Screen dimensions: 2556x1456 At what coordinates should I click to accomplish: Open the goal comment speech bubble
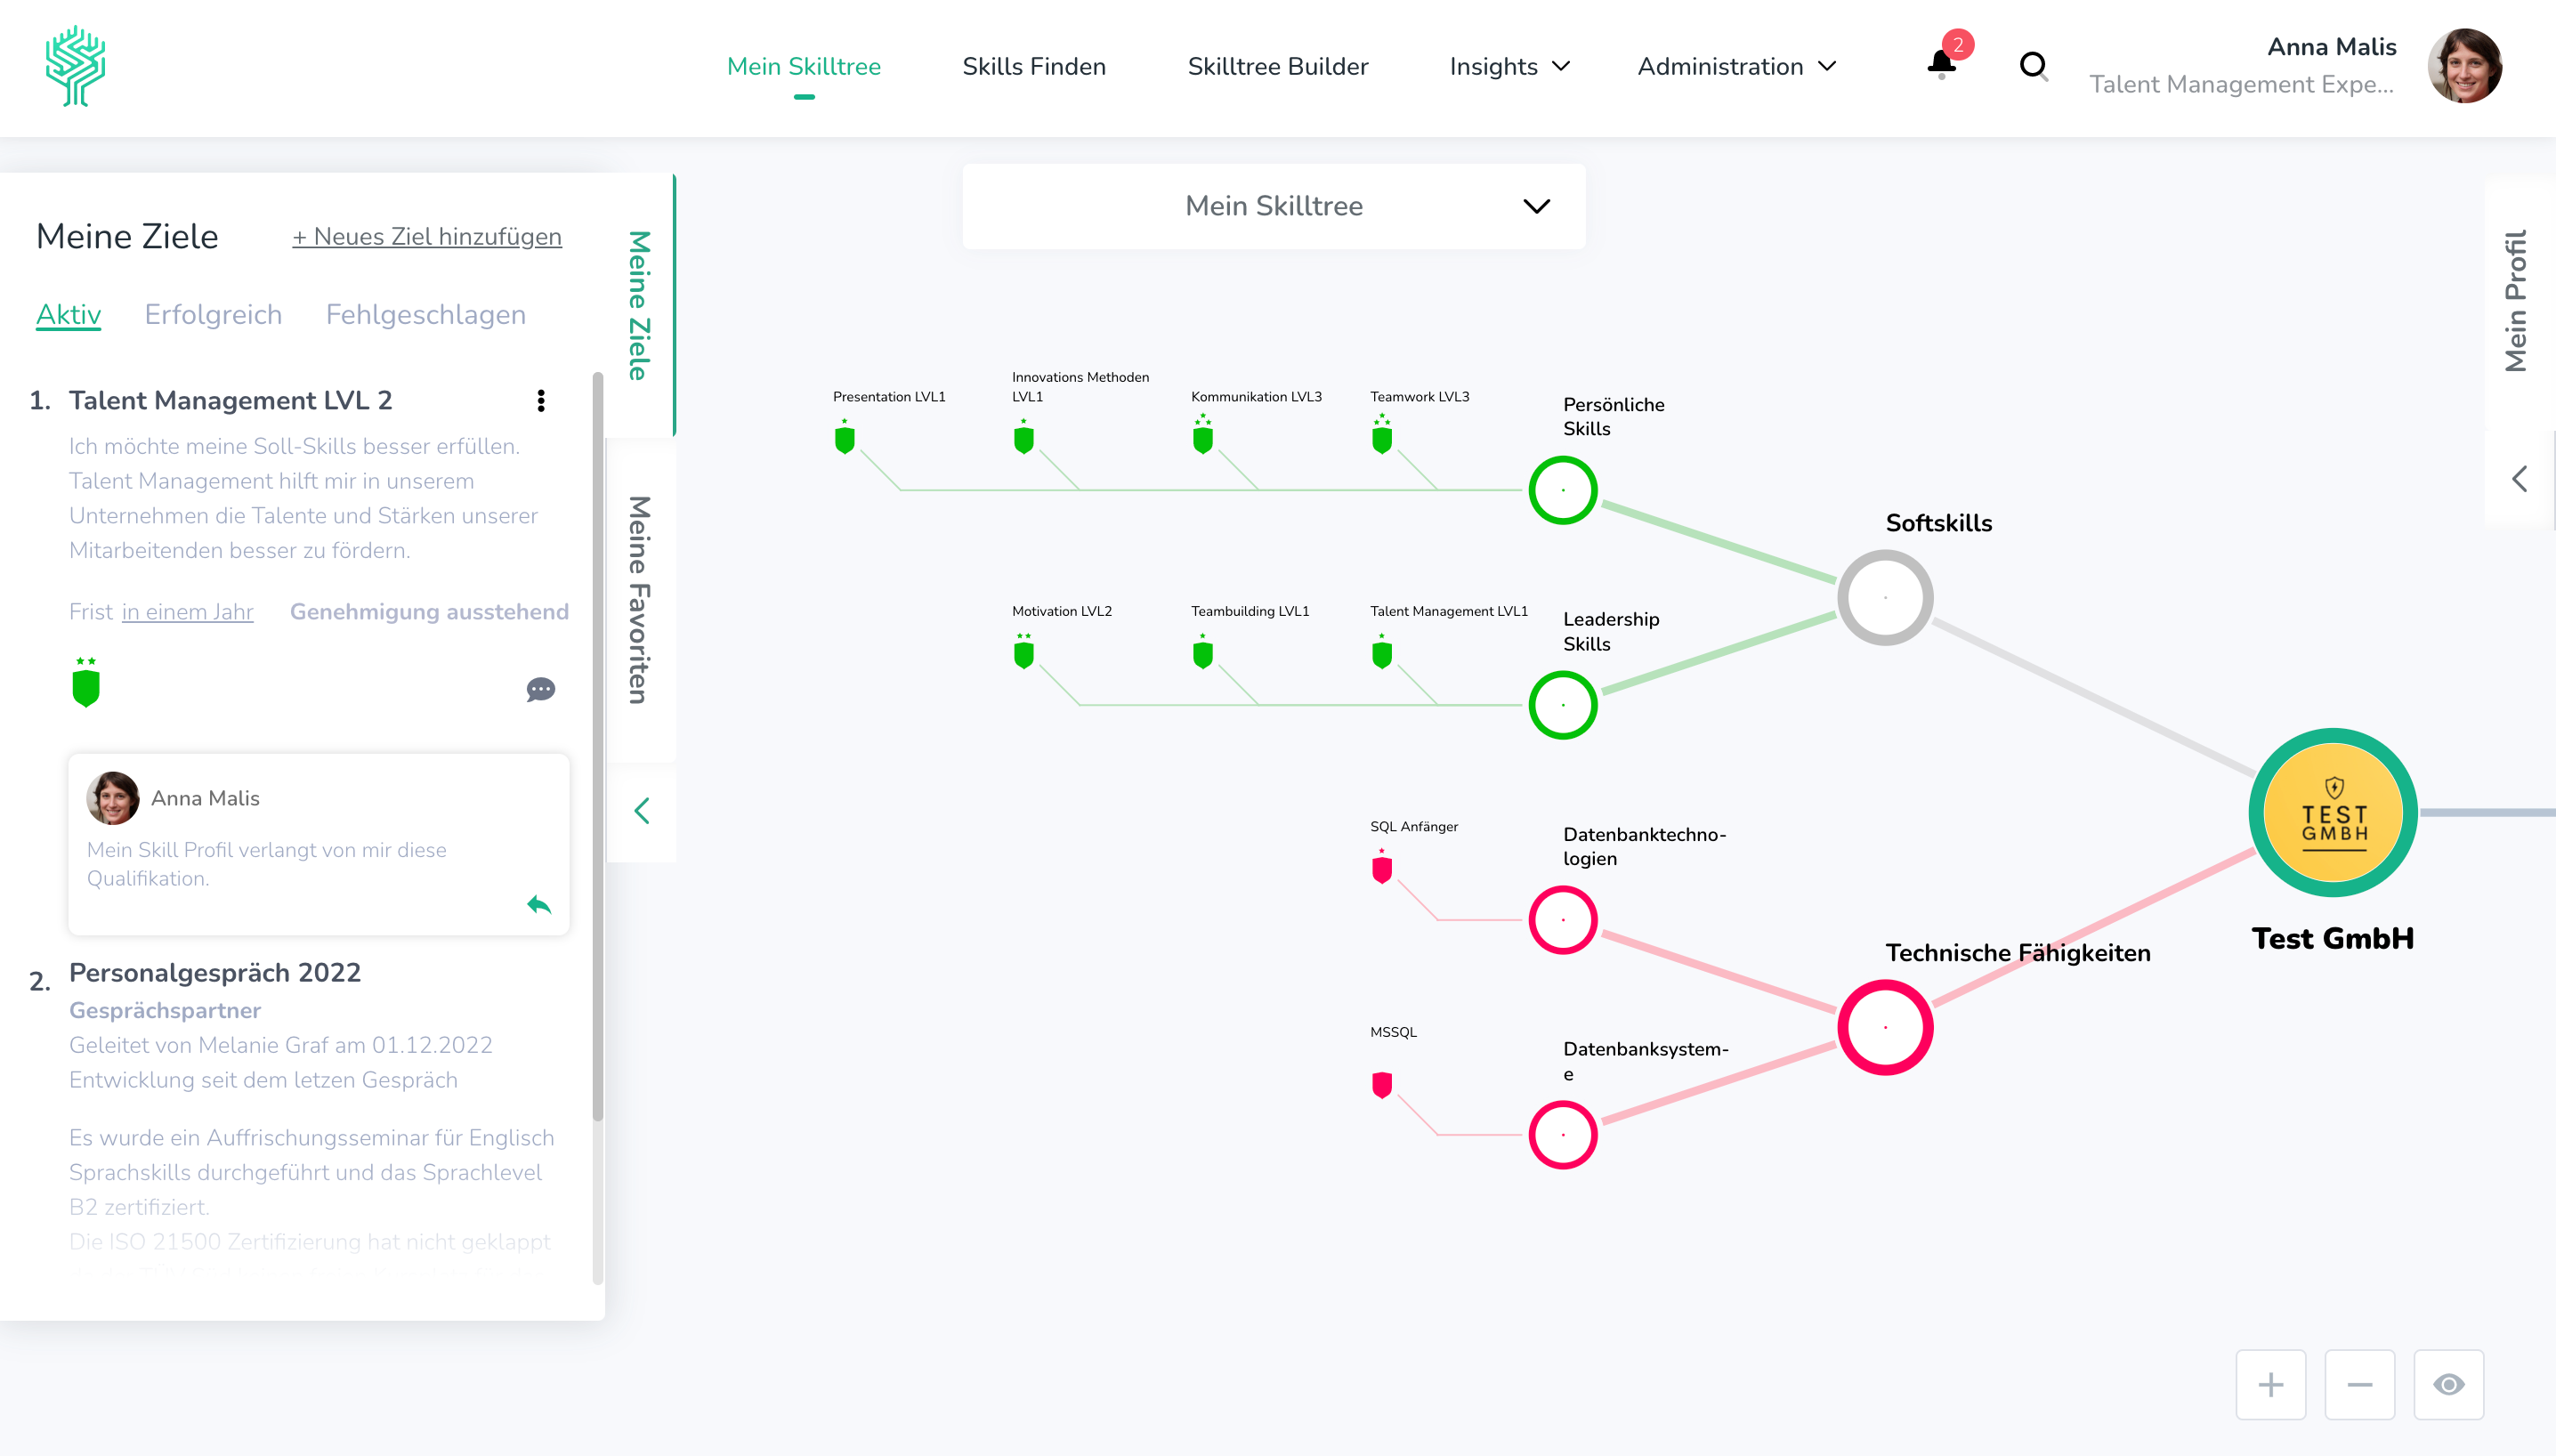[540, 689]
